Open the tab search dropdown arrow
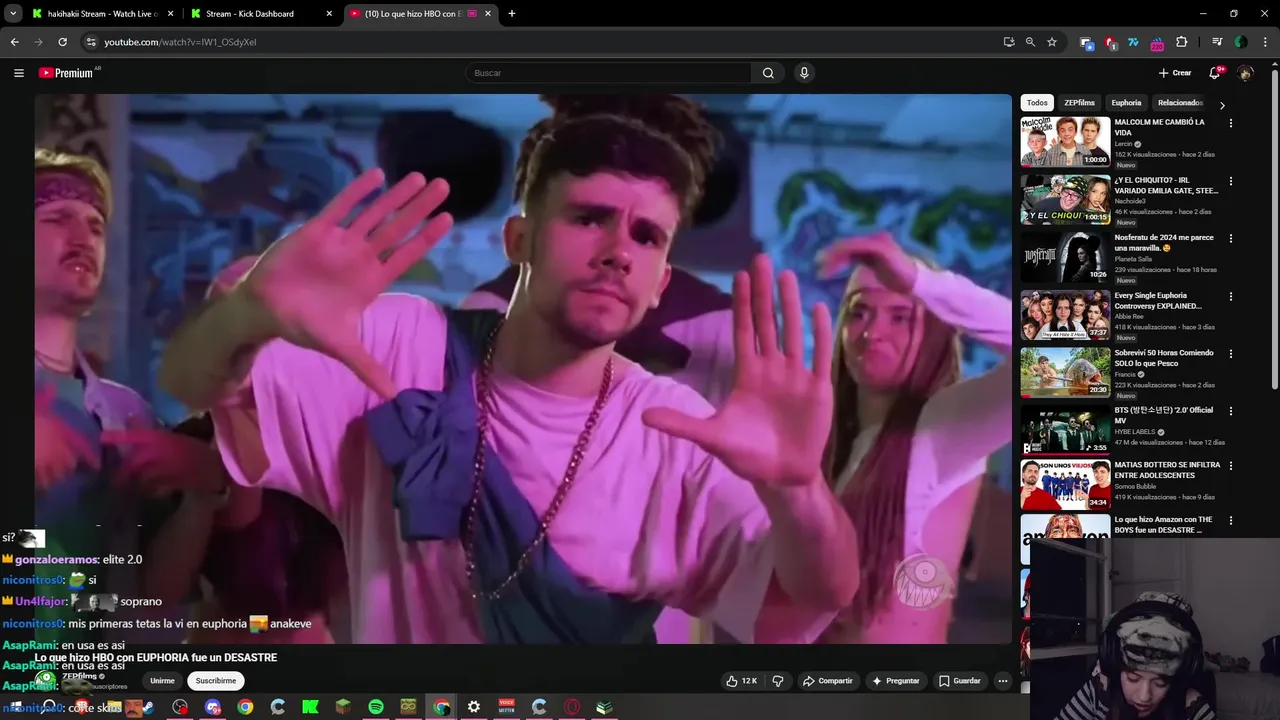This screenshot has width=1280, height=720. click(13, 14)
